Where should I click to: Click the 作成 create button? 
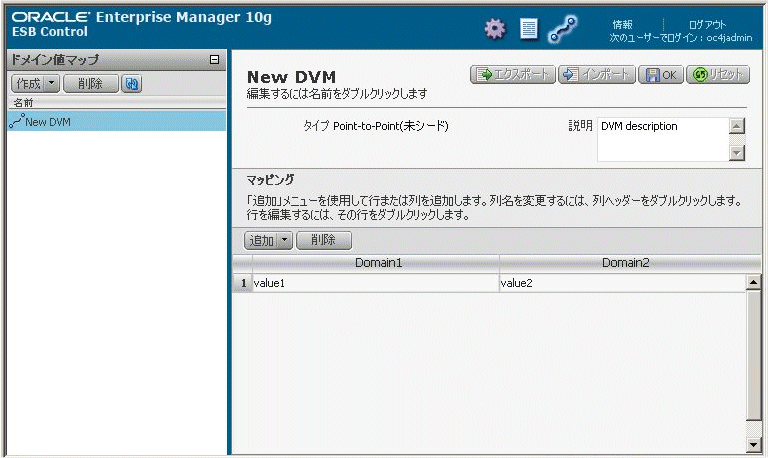(28, 84)
